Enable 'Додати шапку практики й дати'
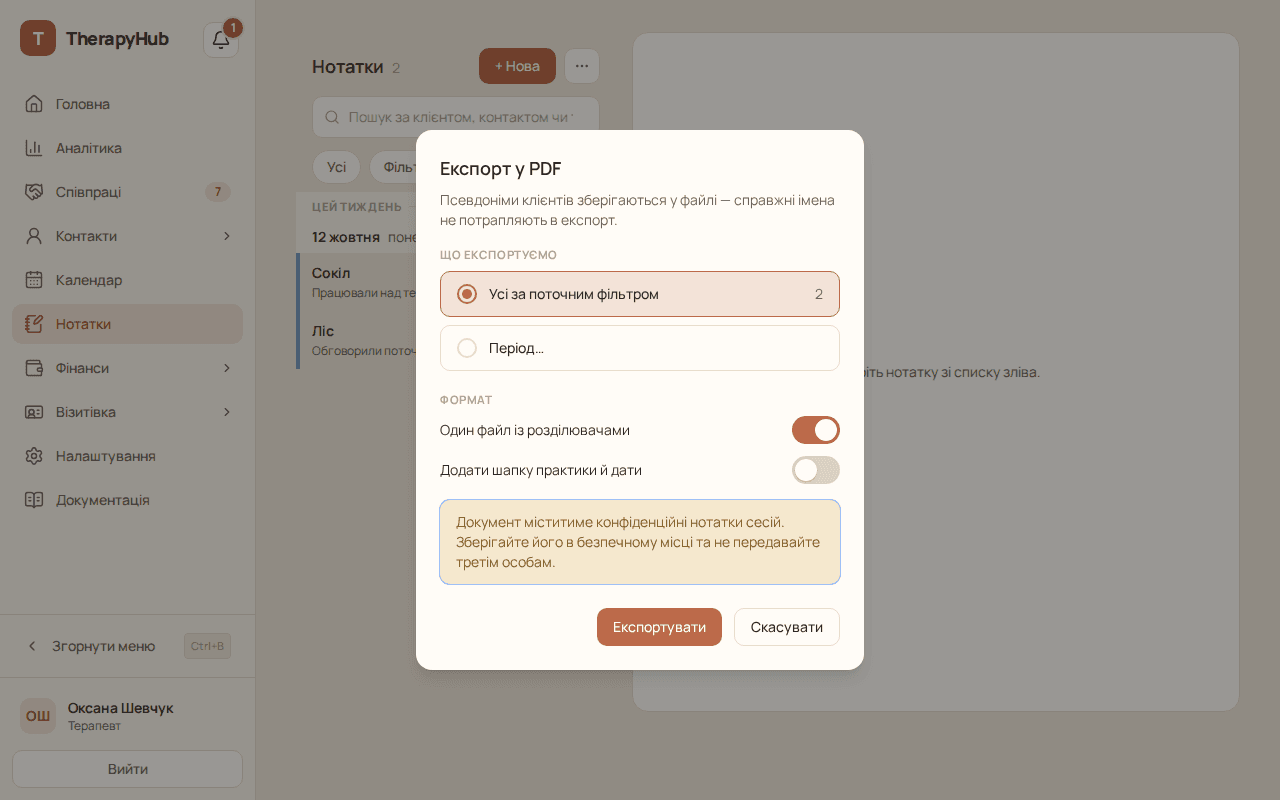The width and height of the screenshot is (1280, 800). tap(816, 470)
